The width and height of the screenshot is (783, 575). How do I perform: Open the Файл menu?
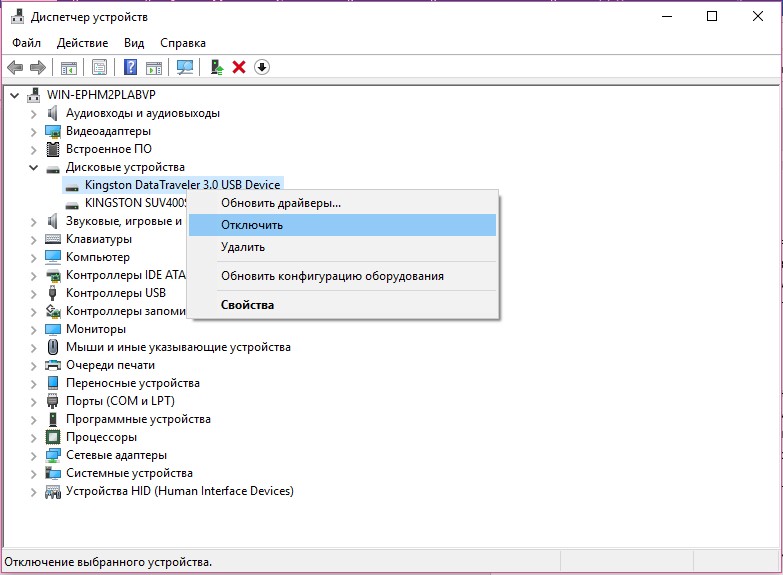pos(26,43)
